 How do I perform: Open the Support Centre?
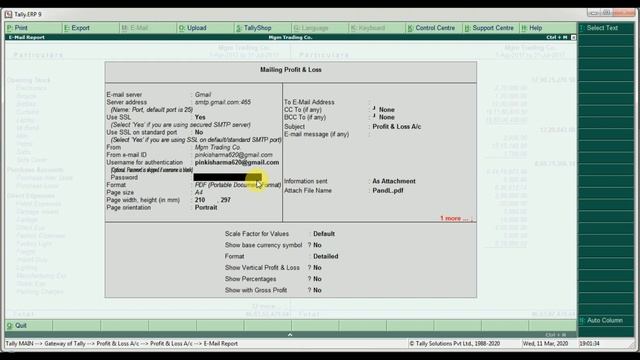489,28
